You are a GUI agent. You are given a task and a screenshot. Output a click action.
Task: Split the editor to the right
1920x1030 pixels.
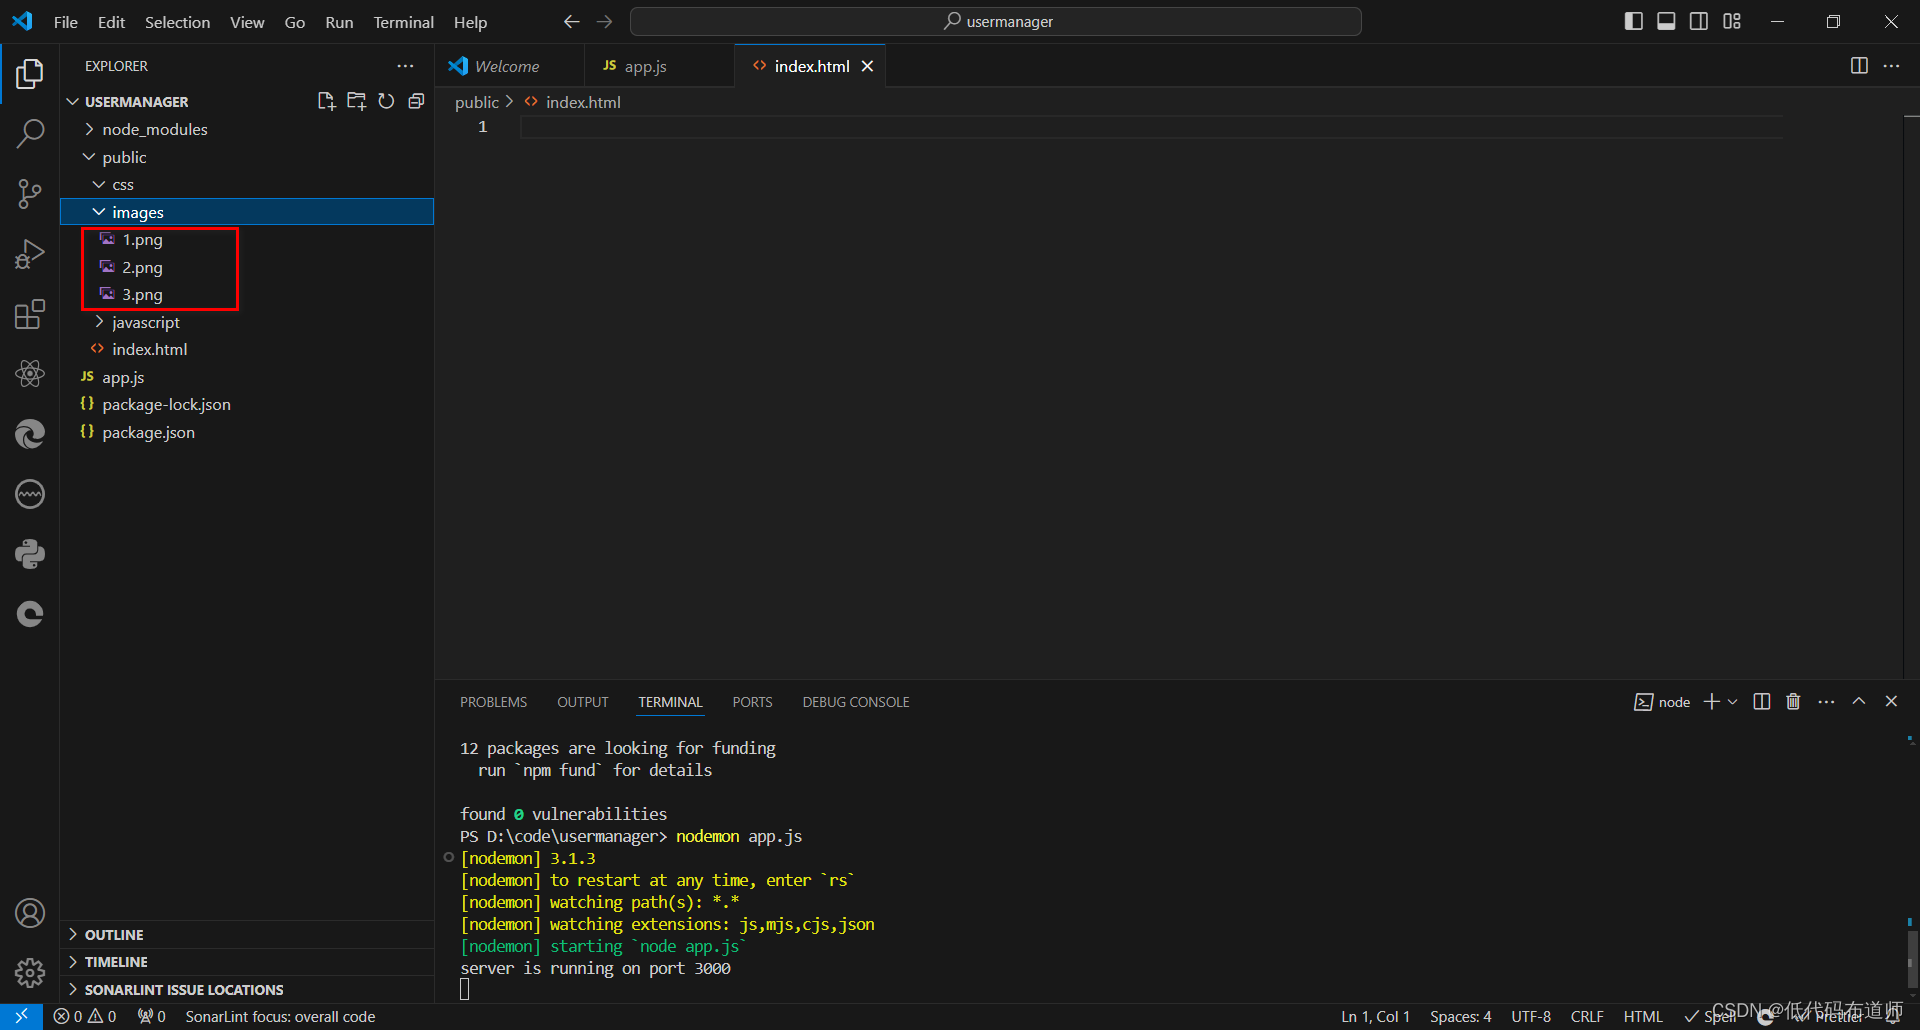tap(1859, 66)
